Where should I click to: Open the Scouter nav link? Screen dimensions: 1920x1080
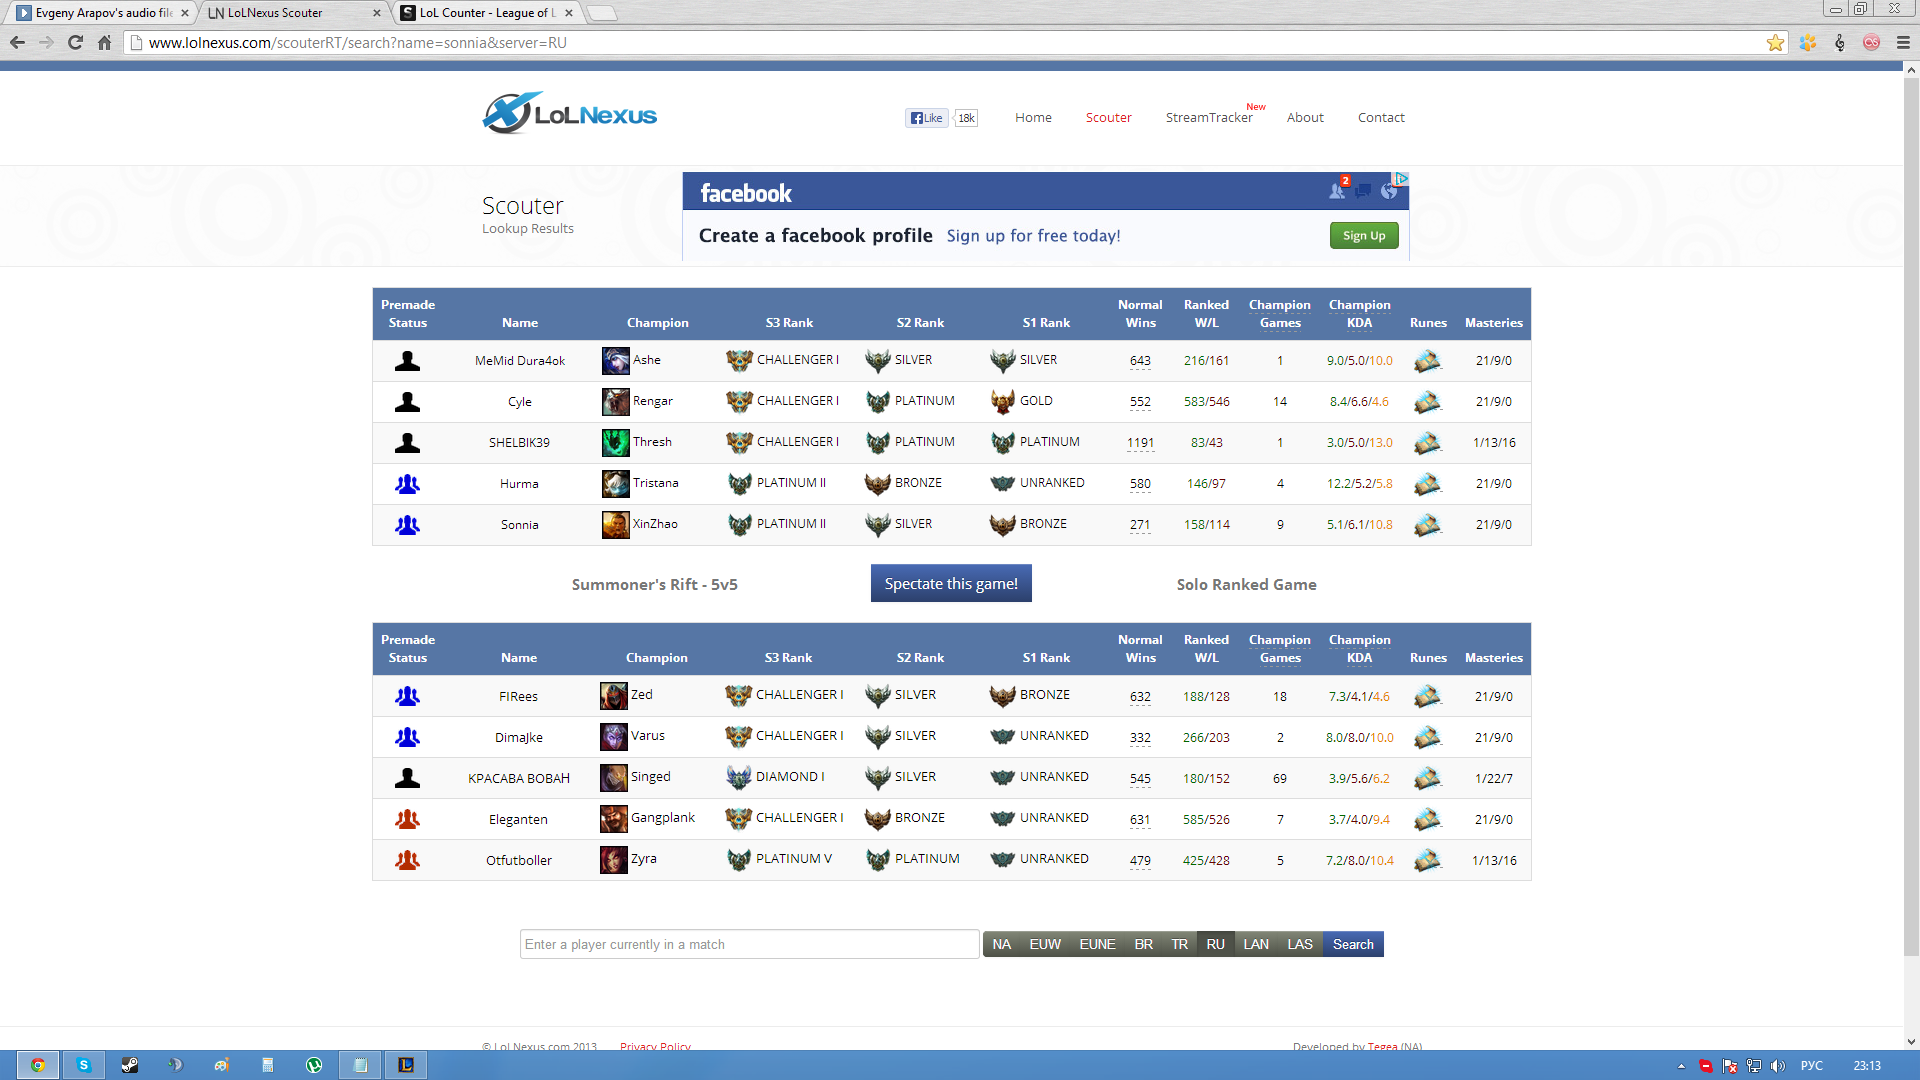(x=1108, y=118)
